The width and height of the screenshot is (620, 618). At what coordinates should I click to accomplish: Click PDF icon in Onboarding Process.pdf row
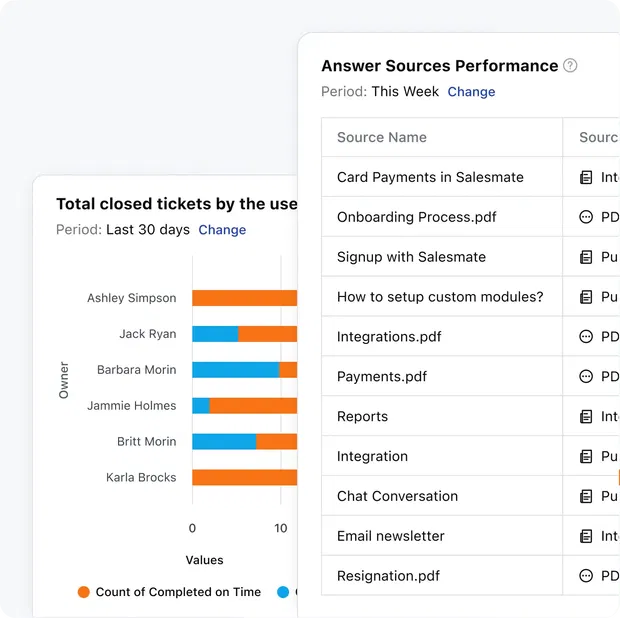[586, 217]
